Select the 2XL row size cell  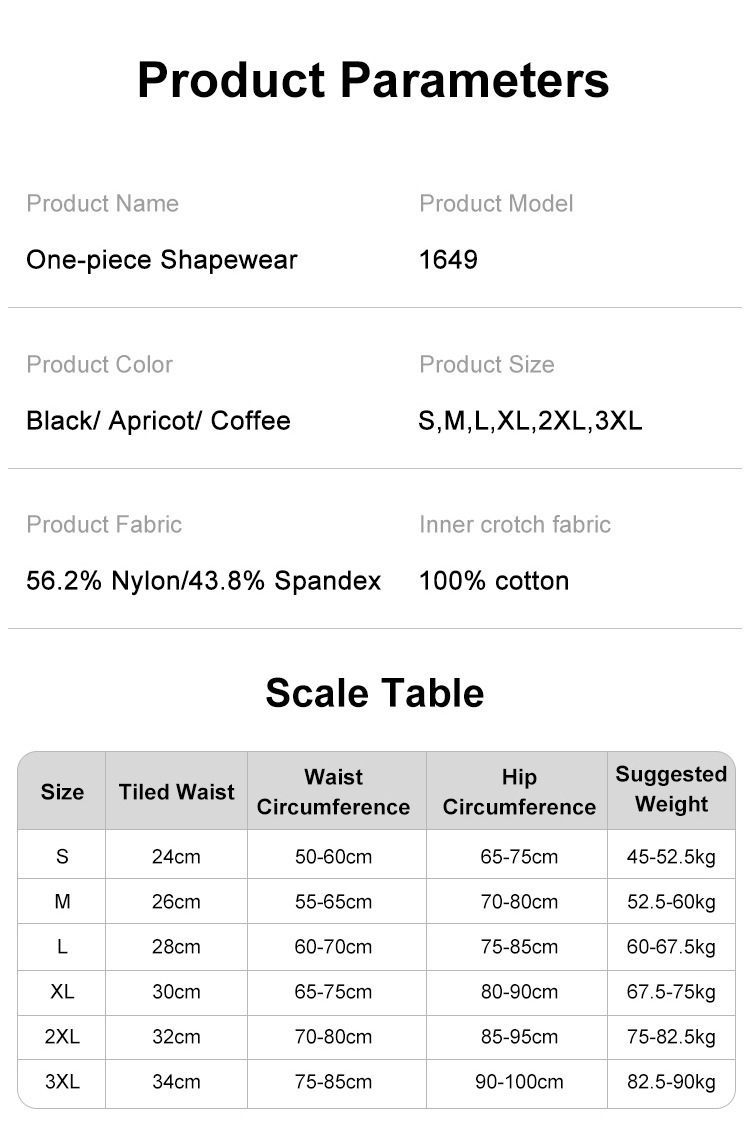tap(62, 1037)
